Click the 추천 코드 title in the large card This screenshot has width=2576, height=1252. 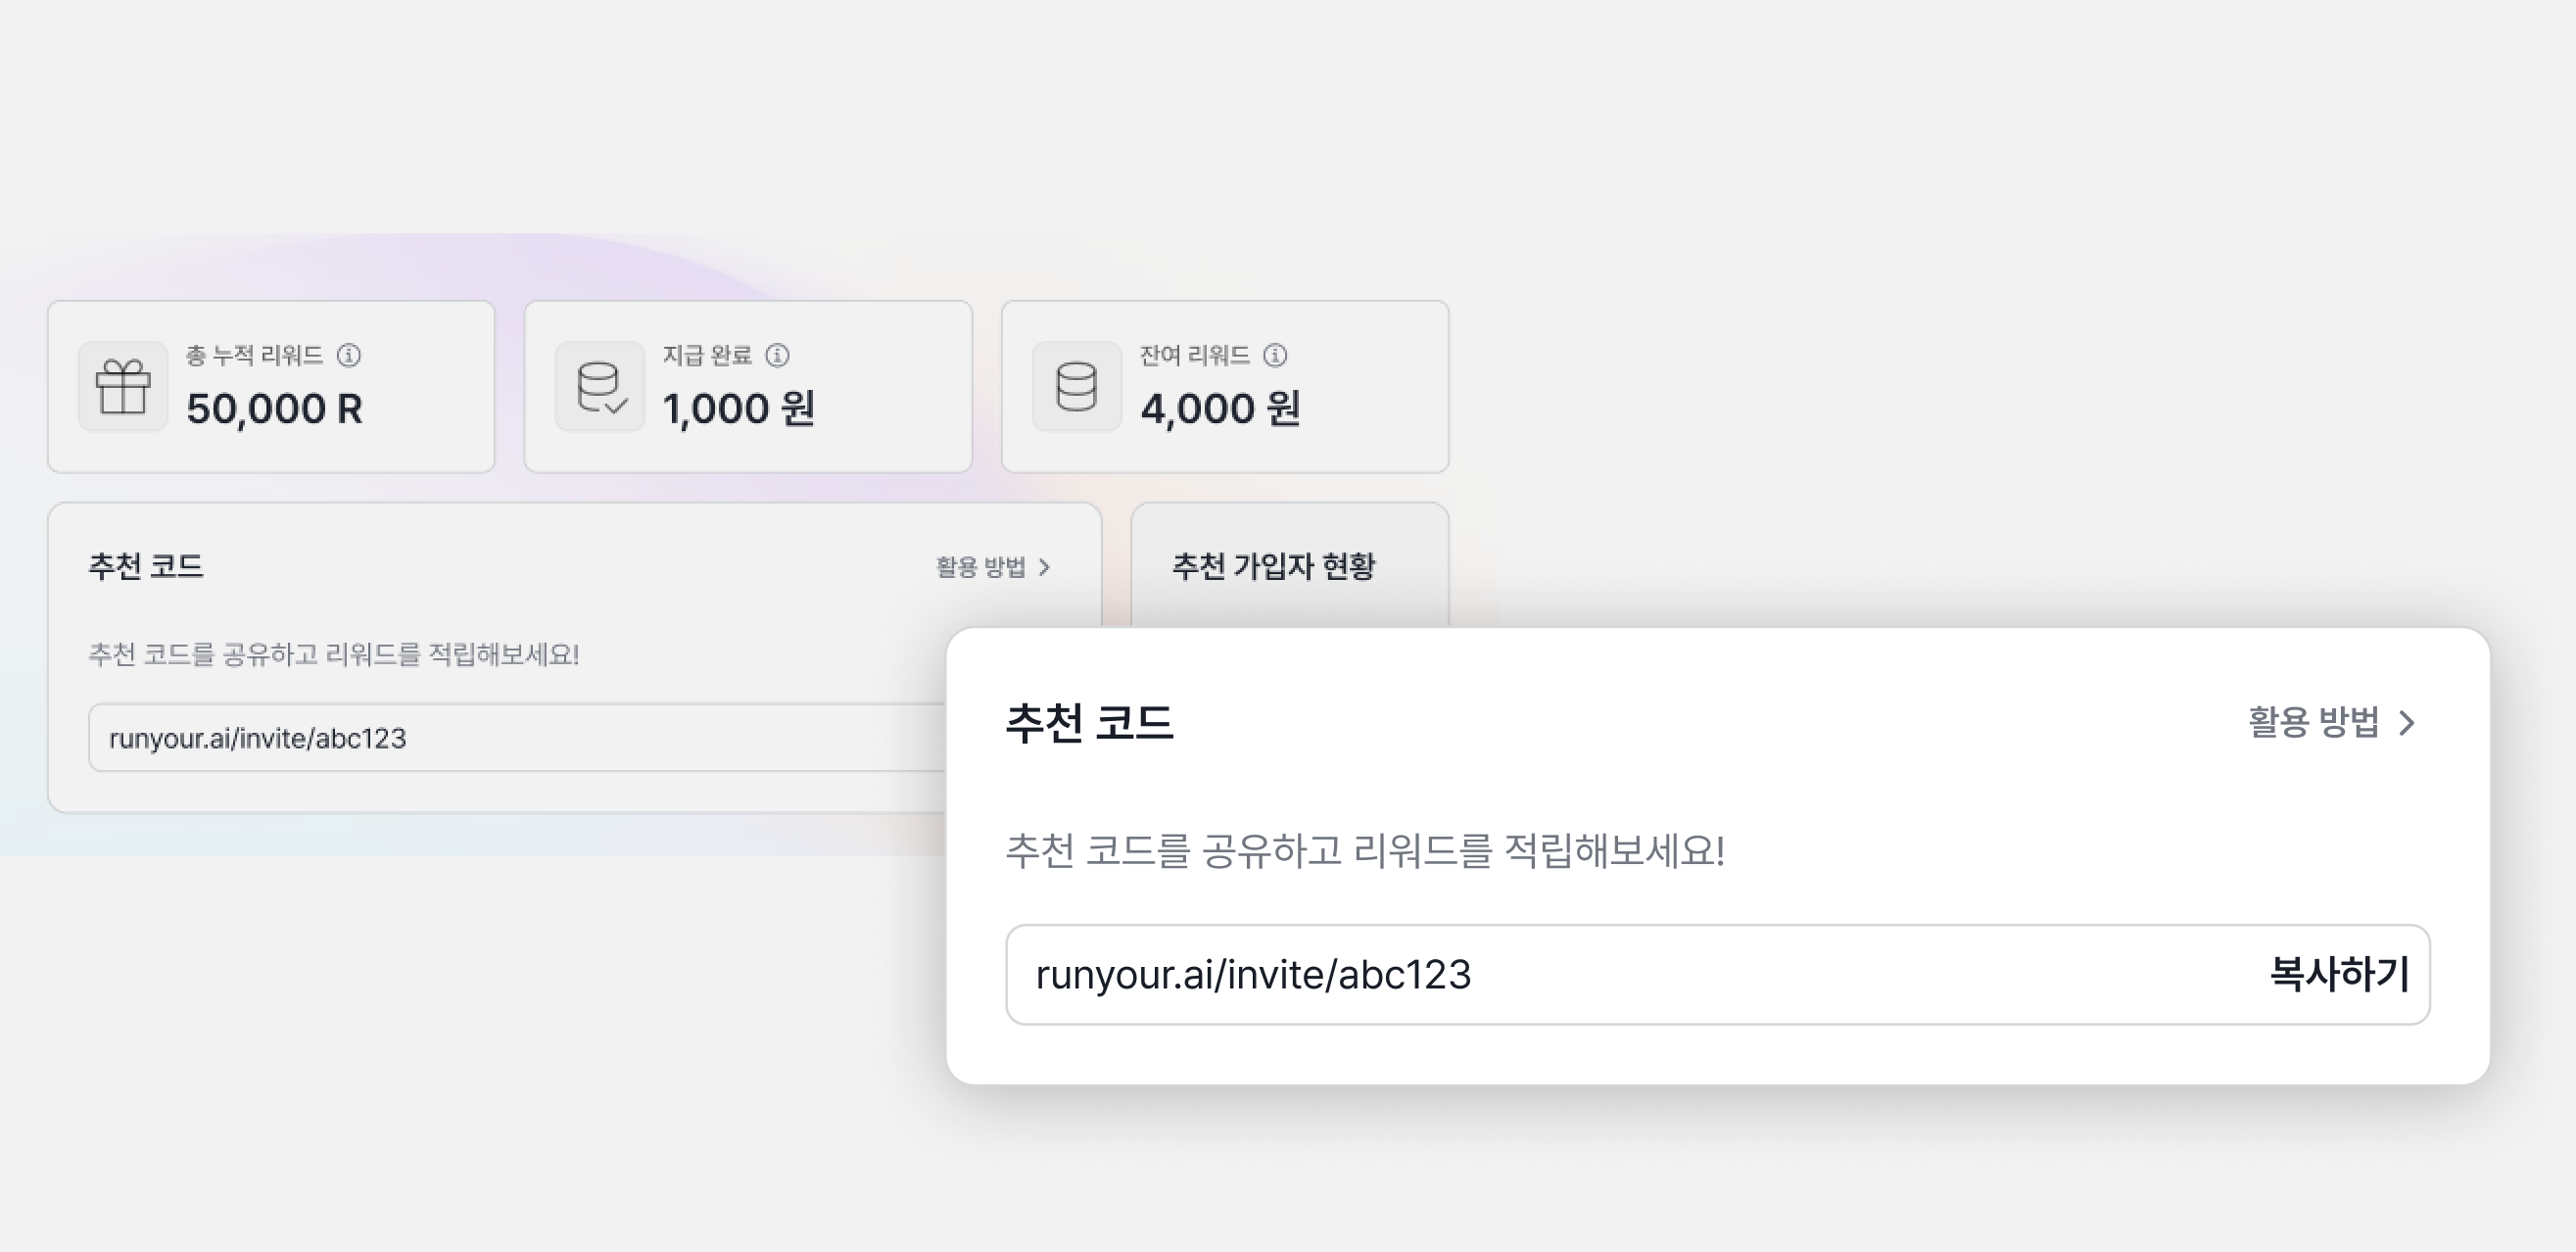1089,722
